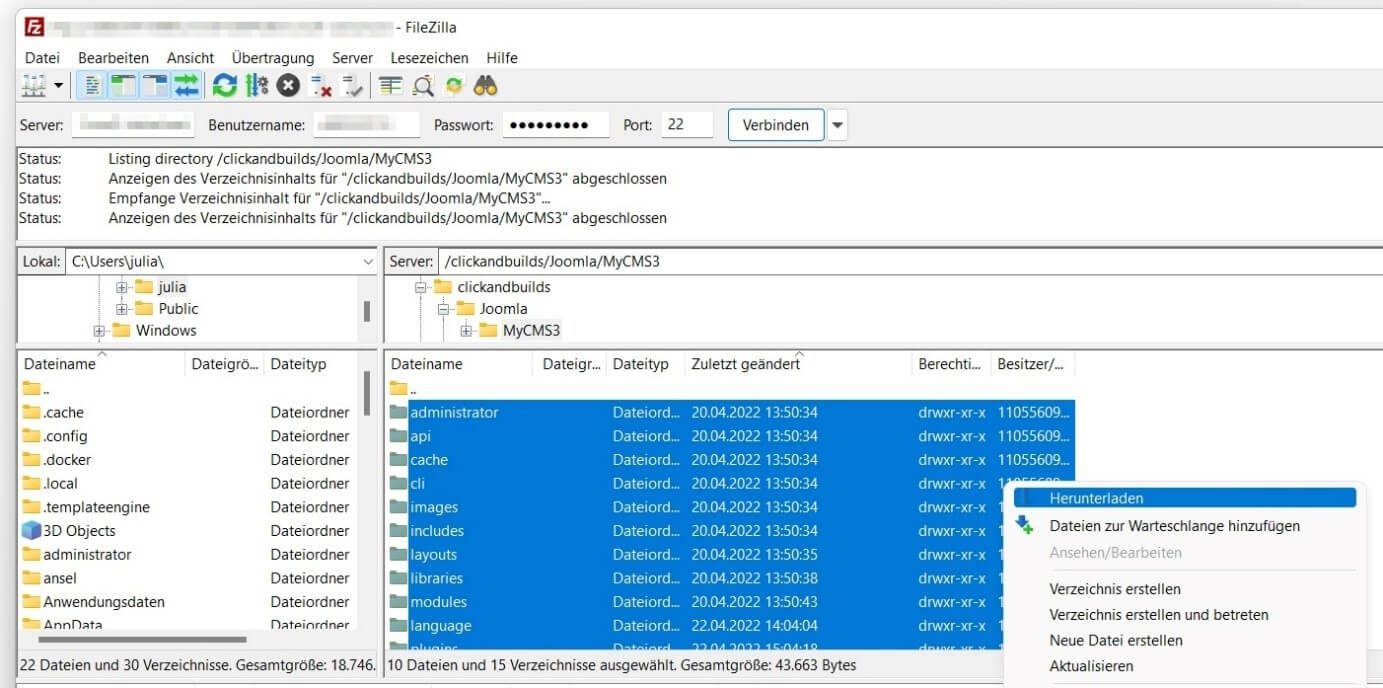Open the Server menu

point(352,58)
